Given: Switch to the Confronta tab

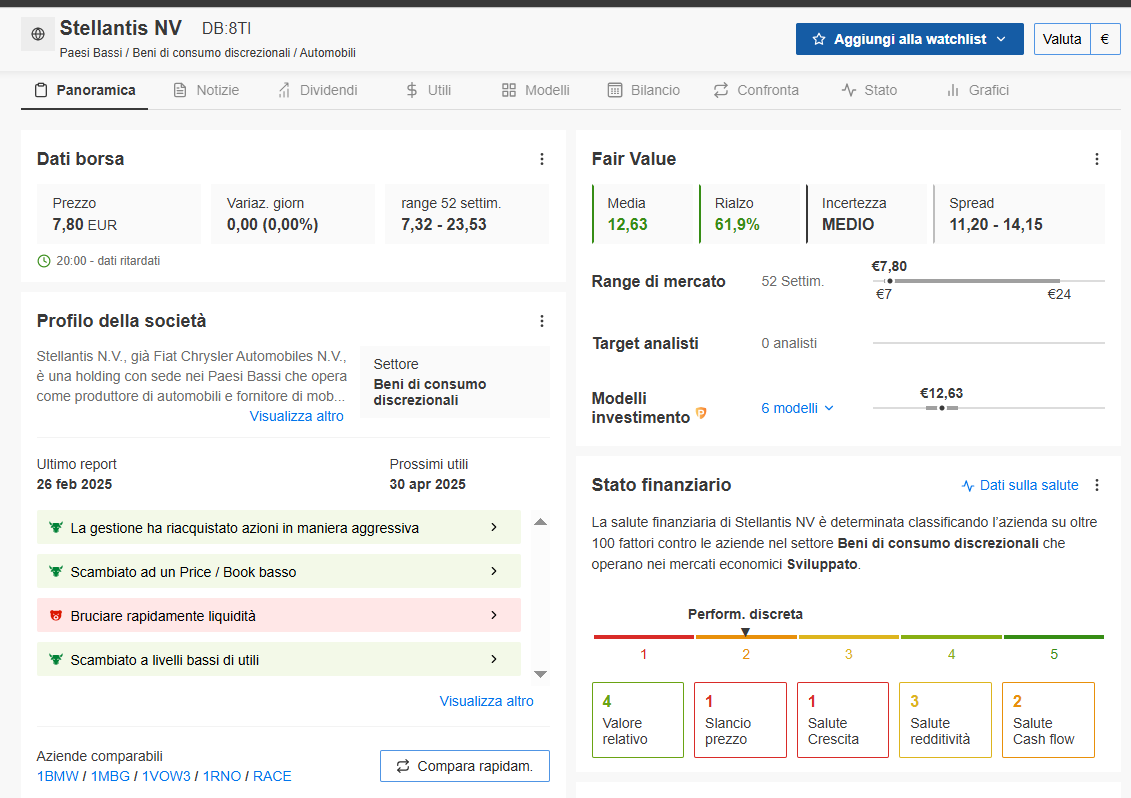Looking at the screenshot, I should pos(756,90).
